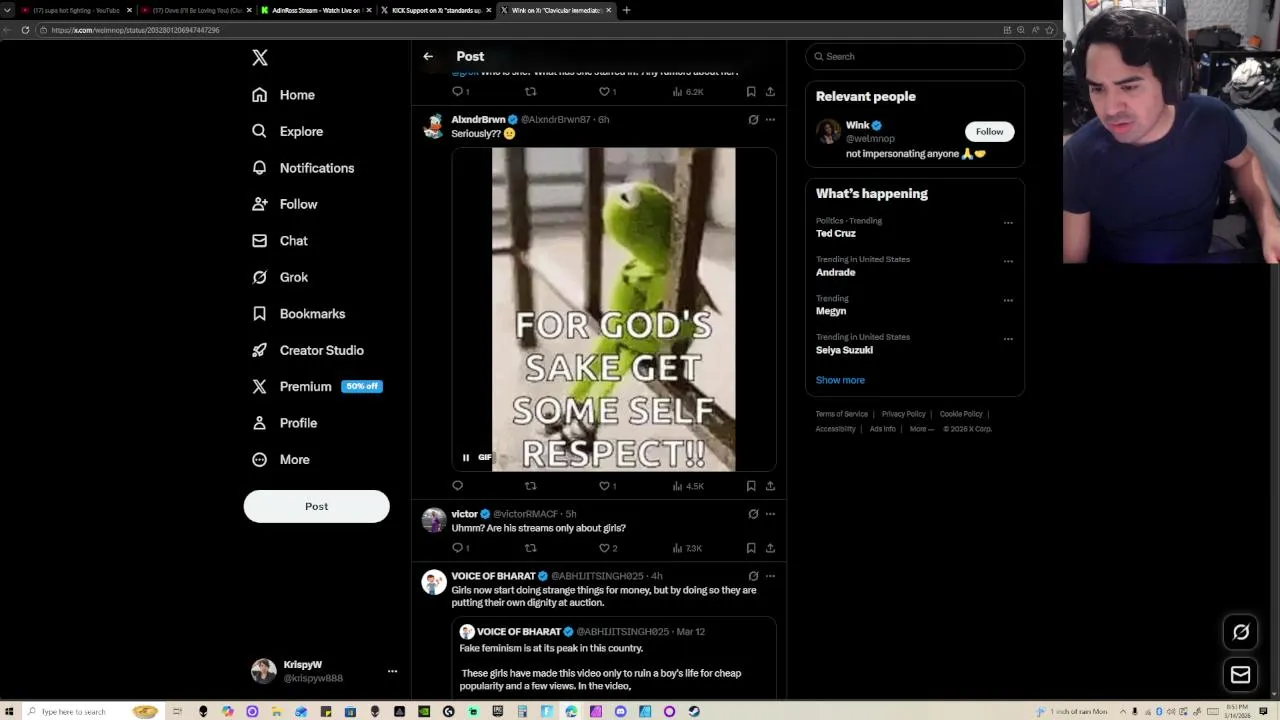The width and height of the screenshot is (1280, 720).
Task: Open the sidebar Follow page
Action: (x=285, y=204)
